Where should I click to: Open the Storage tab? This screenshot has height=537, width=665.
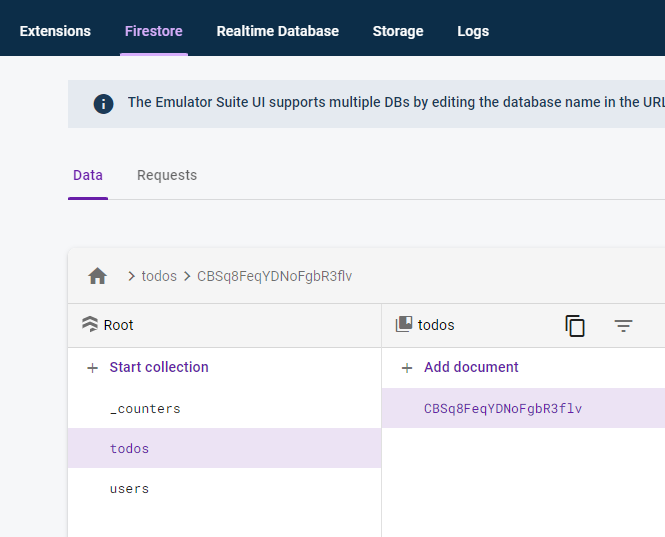pyautogui.click(x=398, y=31)
